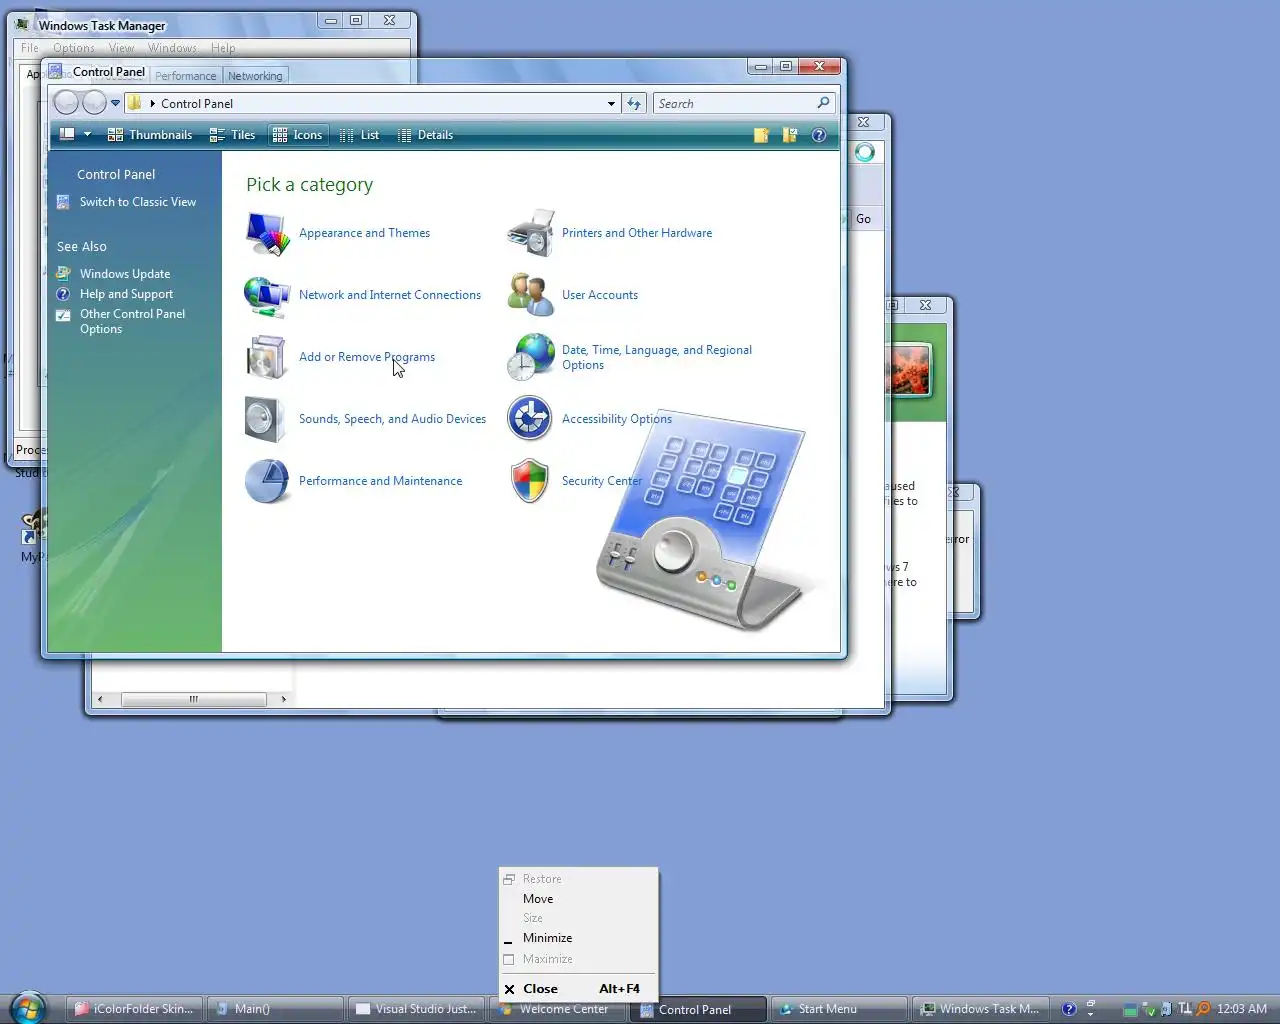
Task: Switch to Task Manager Networking tab
Action: 255,76
